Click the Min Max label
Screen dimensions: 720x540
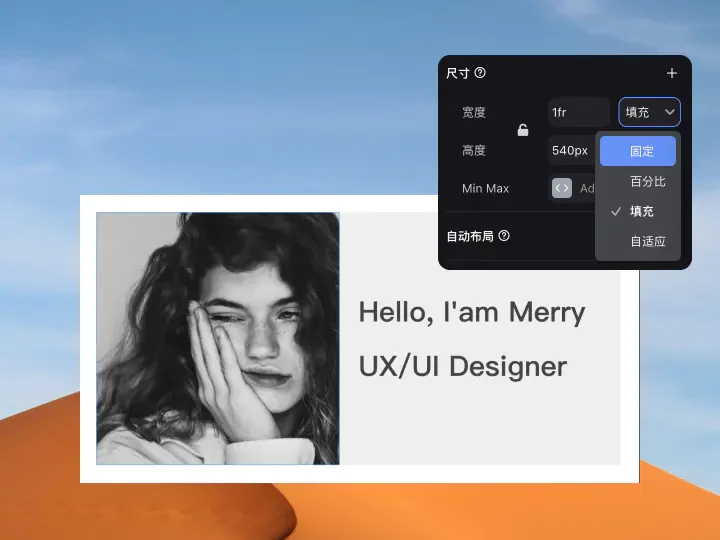pos(485,188)
